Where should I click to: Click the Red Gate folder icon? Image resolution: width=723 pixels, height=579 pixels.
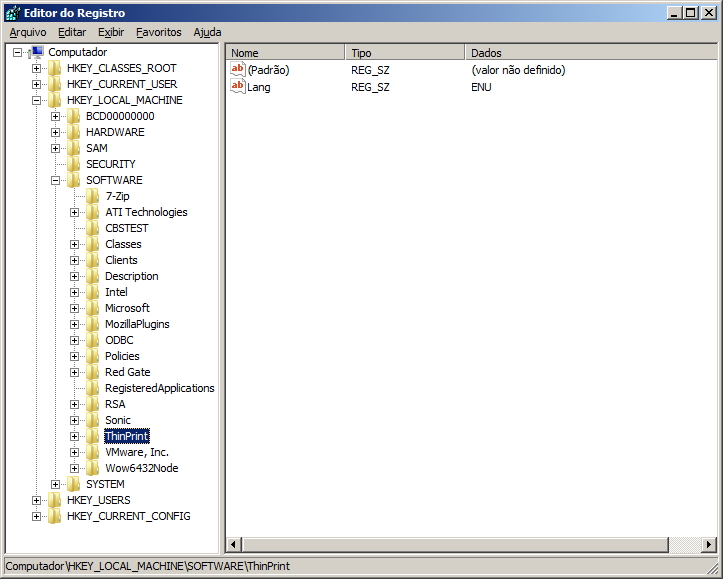pyautogui.click(x=92, y=372)
